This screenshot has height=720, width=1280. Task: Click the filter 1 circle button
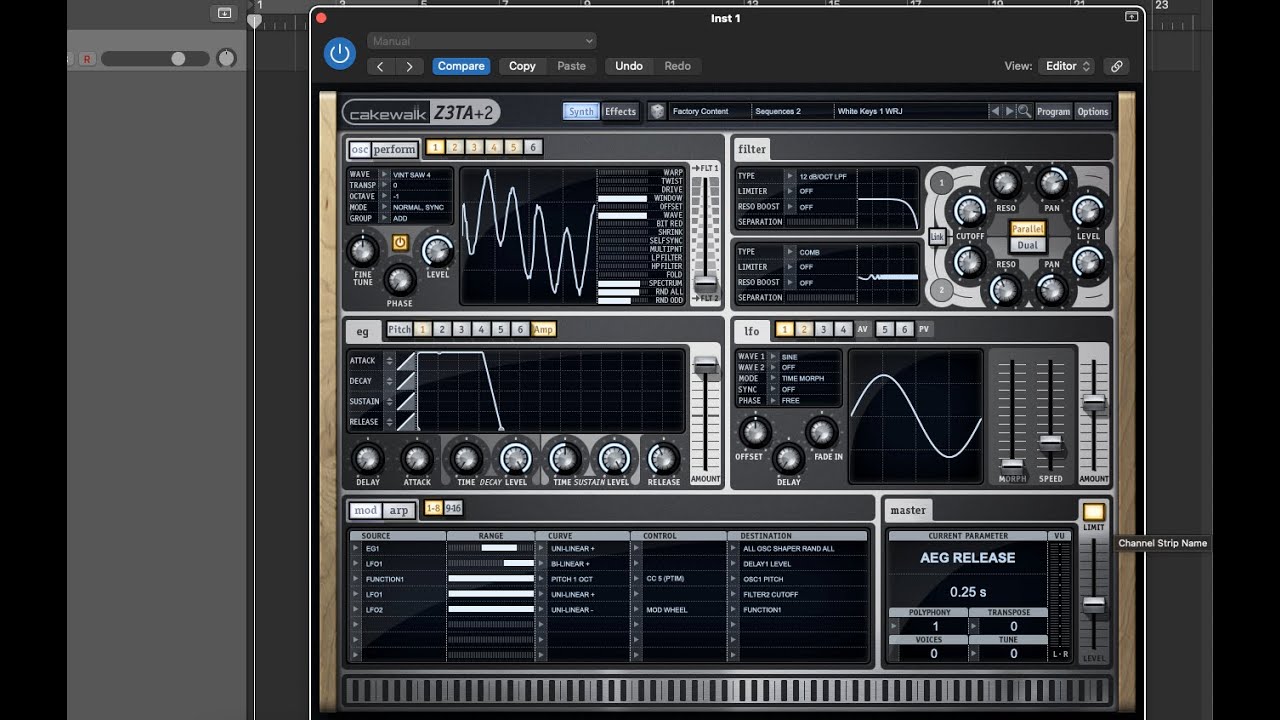(x=940, y=183)
